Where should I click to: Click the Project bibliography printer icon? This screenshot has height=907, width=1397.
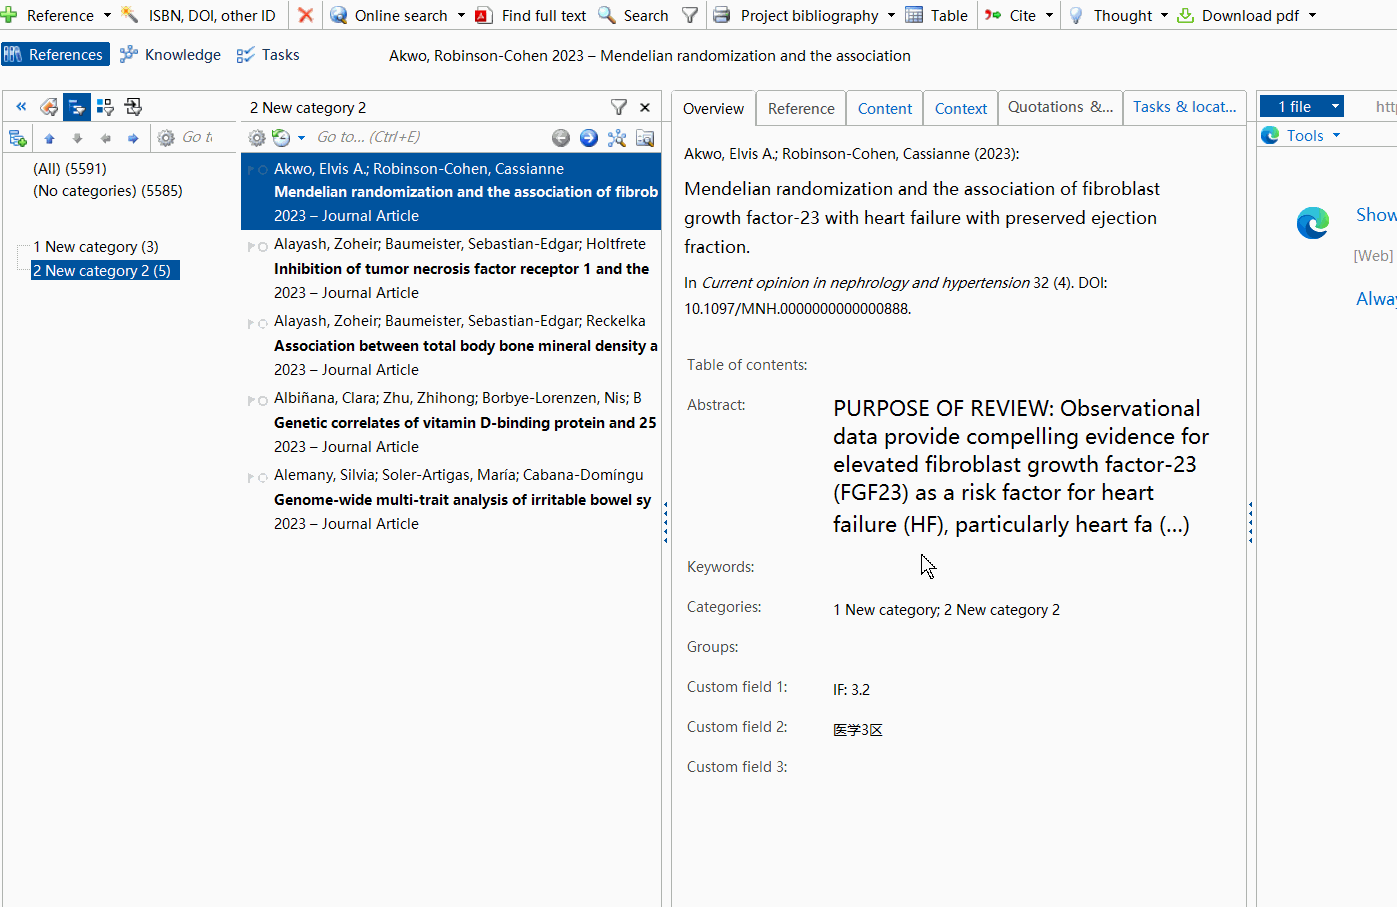click(x=721, y=15)
